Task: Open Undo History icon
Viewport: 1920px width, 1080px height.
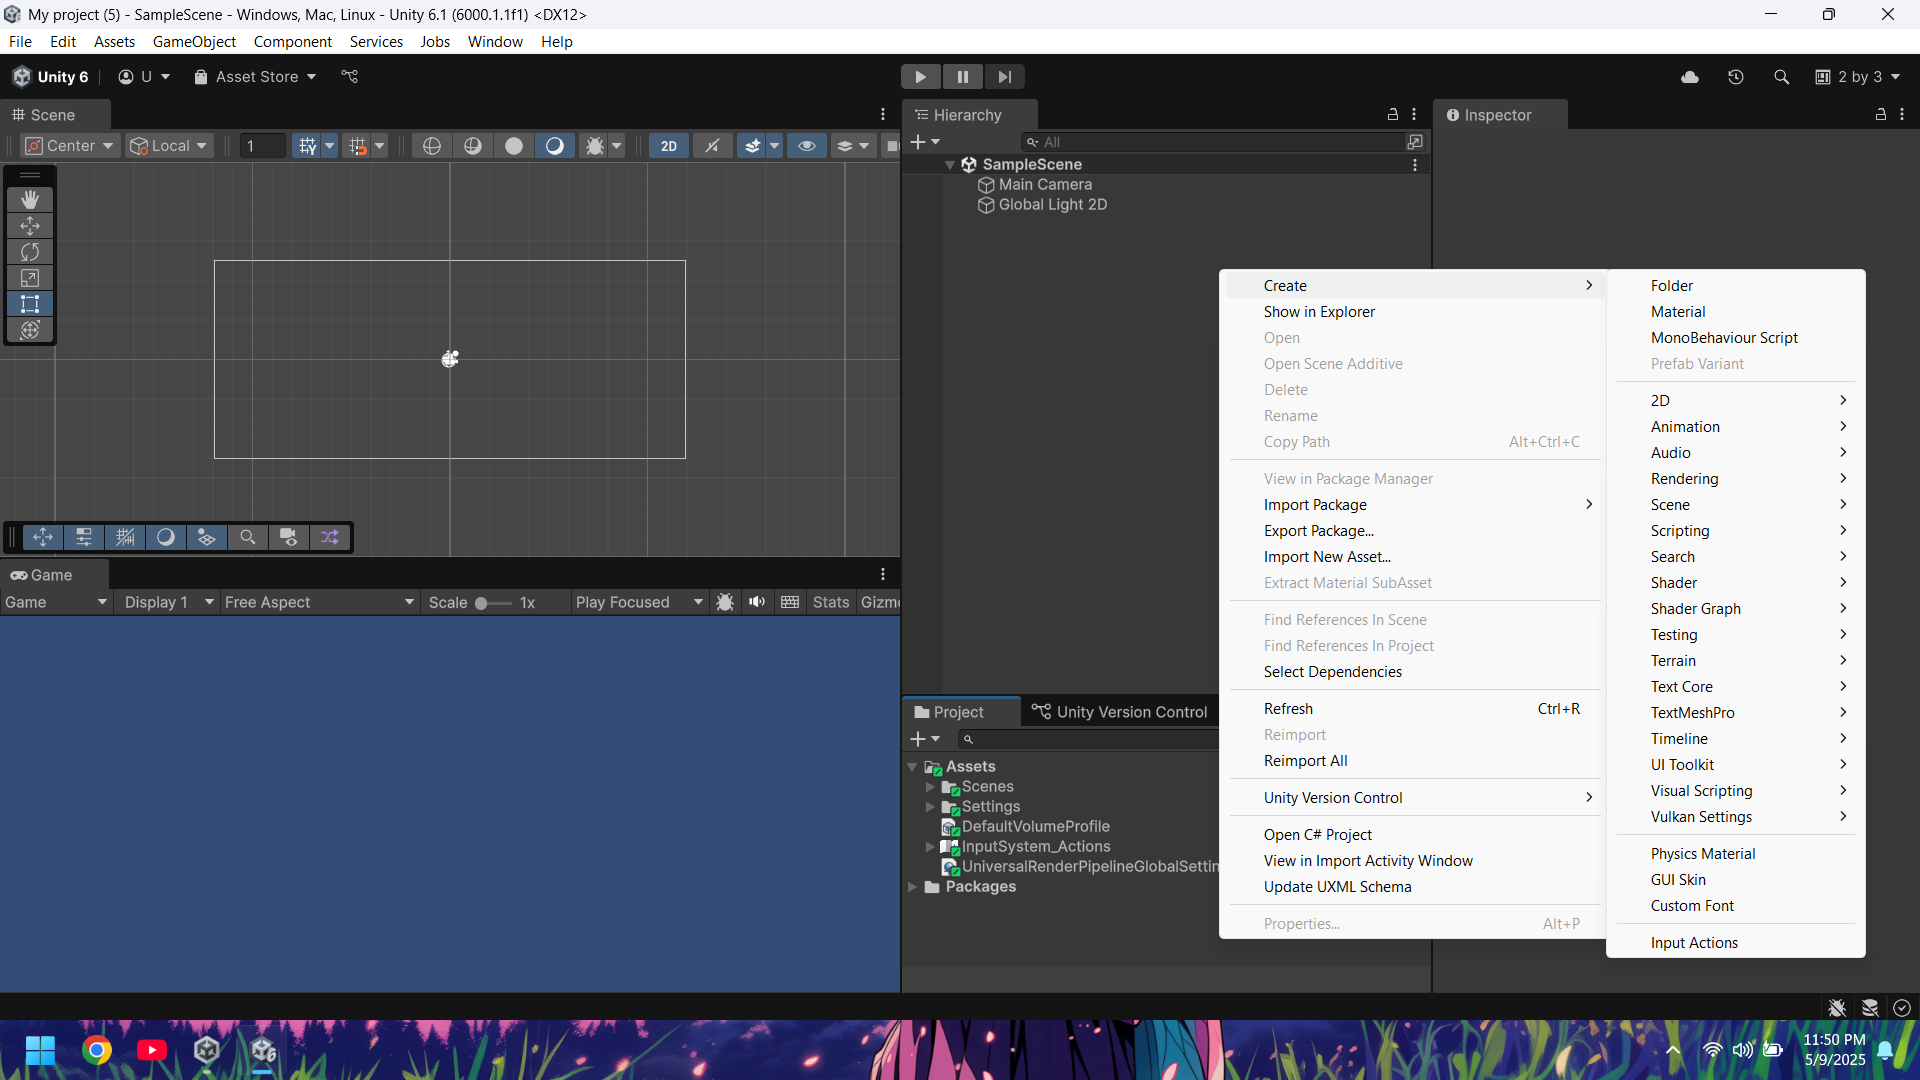Action: [1736, 77]
